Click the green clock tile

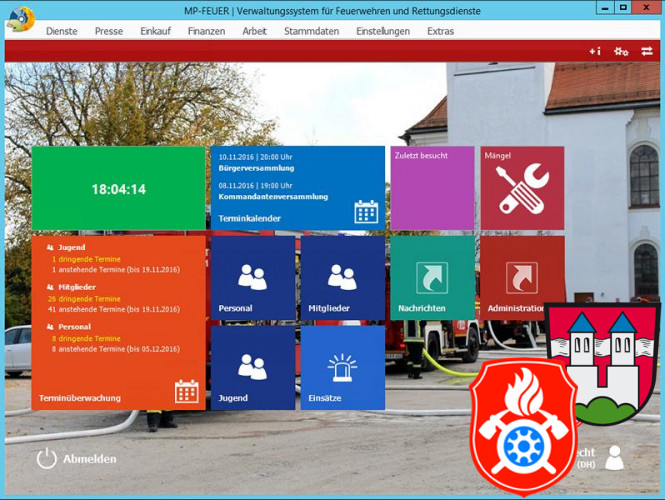(x=118, y=188)
